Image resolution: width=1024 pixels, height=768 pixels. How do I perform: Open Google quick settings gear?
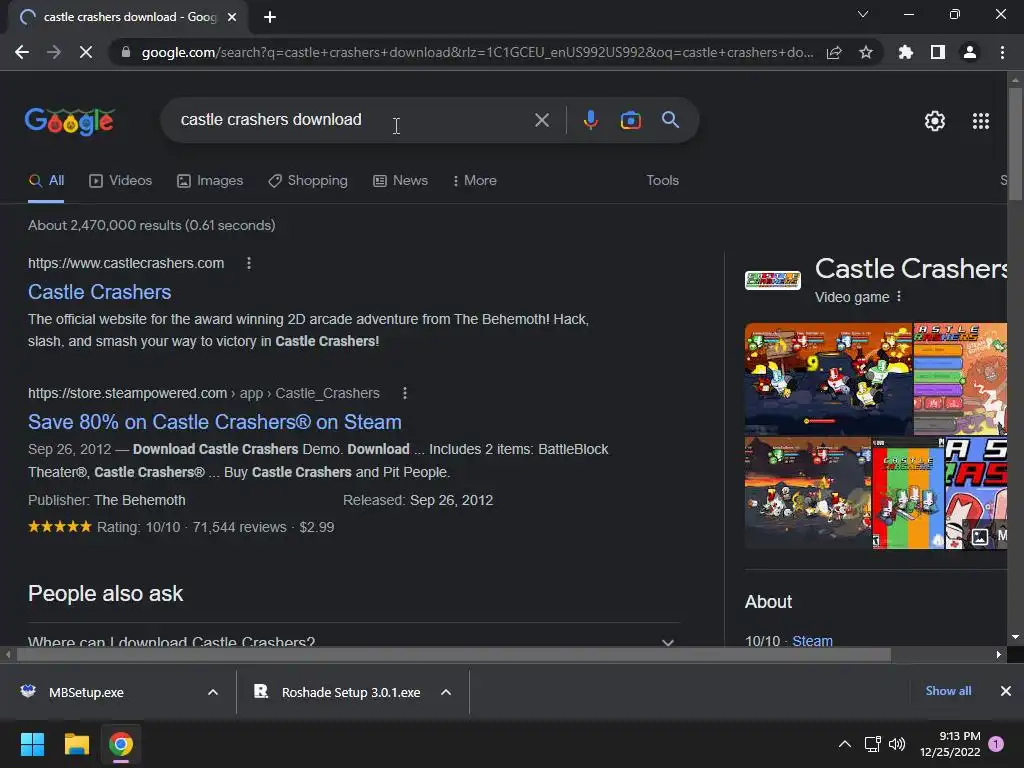[935, 121]
